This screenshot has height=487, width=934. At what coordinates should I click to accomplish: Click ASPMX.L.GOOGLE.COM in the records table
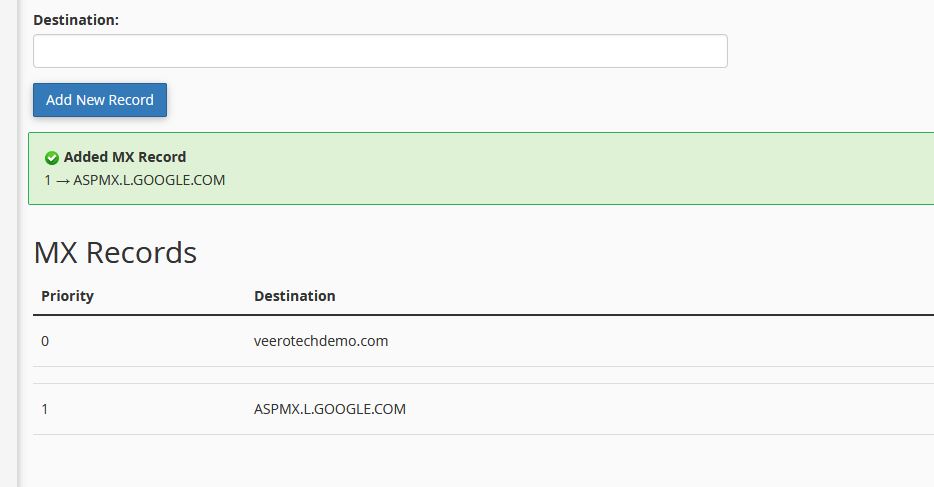330,409
